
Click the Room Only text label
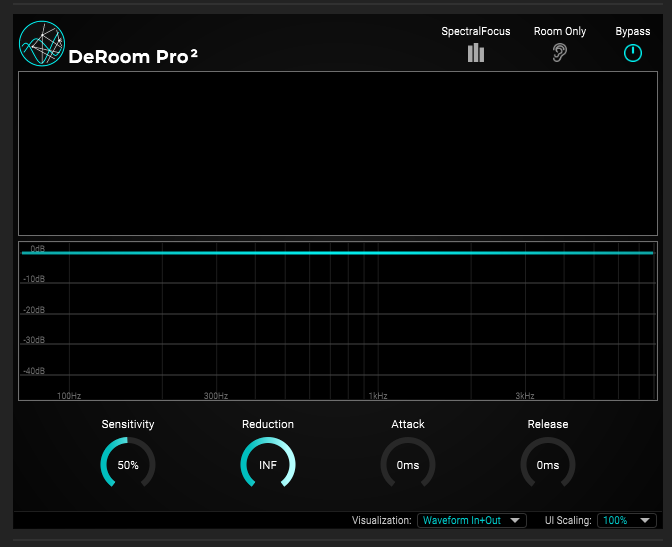pyautogui.click(x=560, y=31)
